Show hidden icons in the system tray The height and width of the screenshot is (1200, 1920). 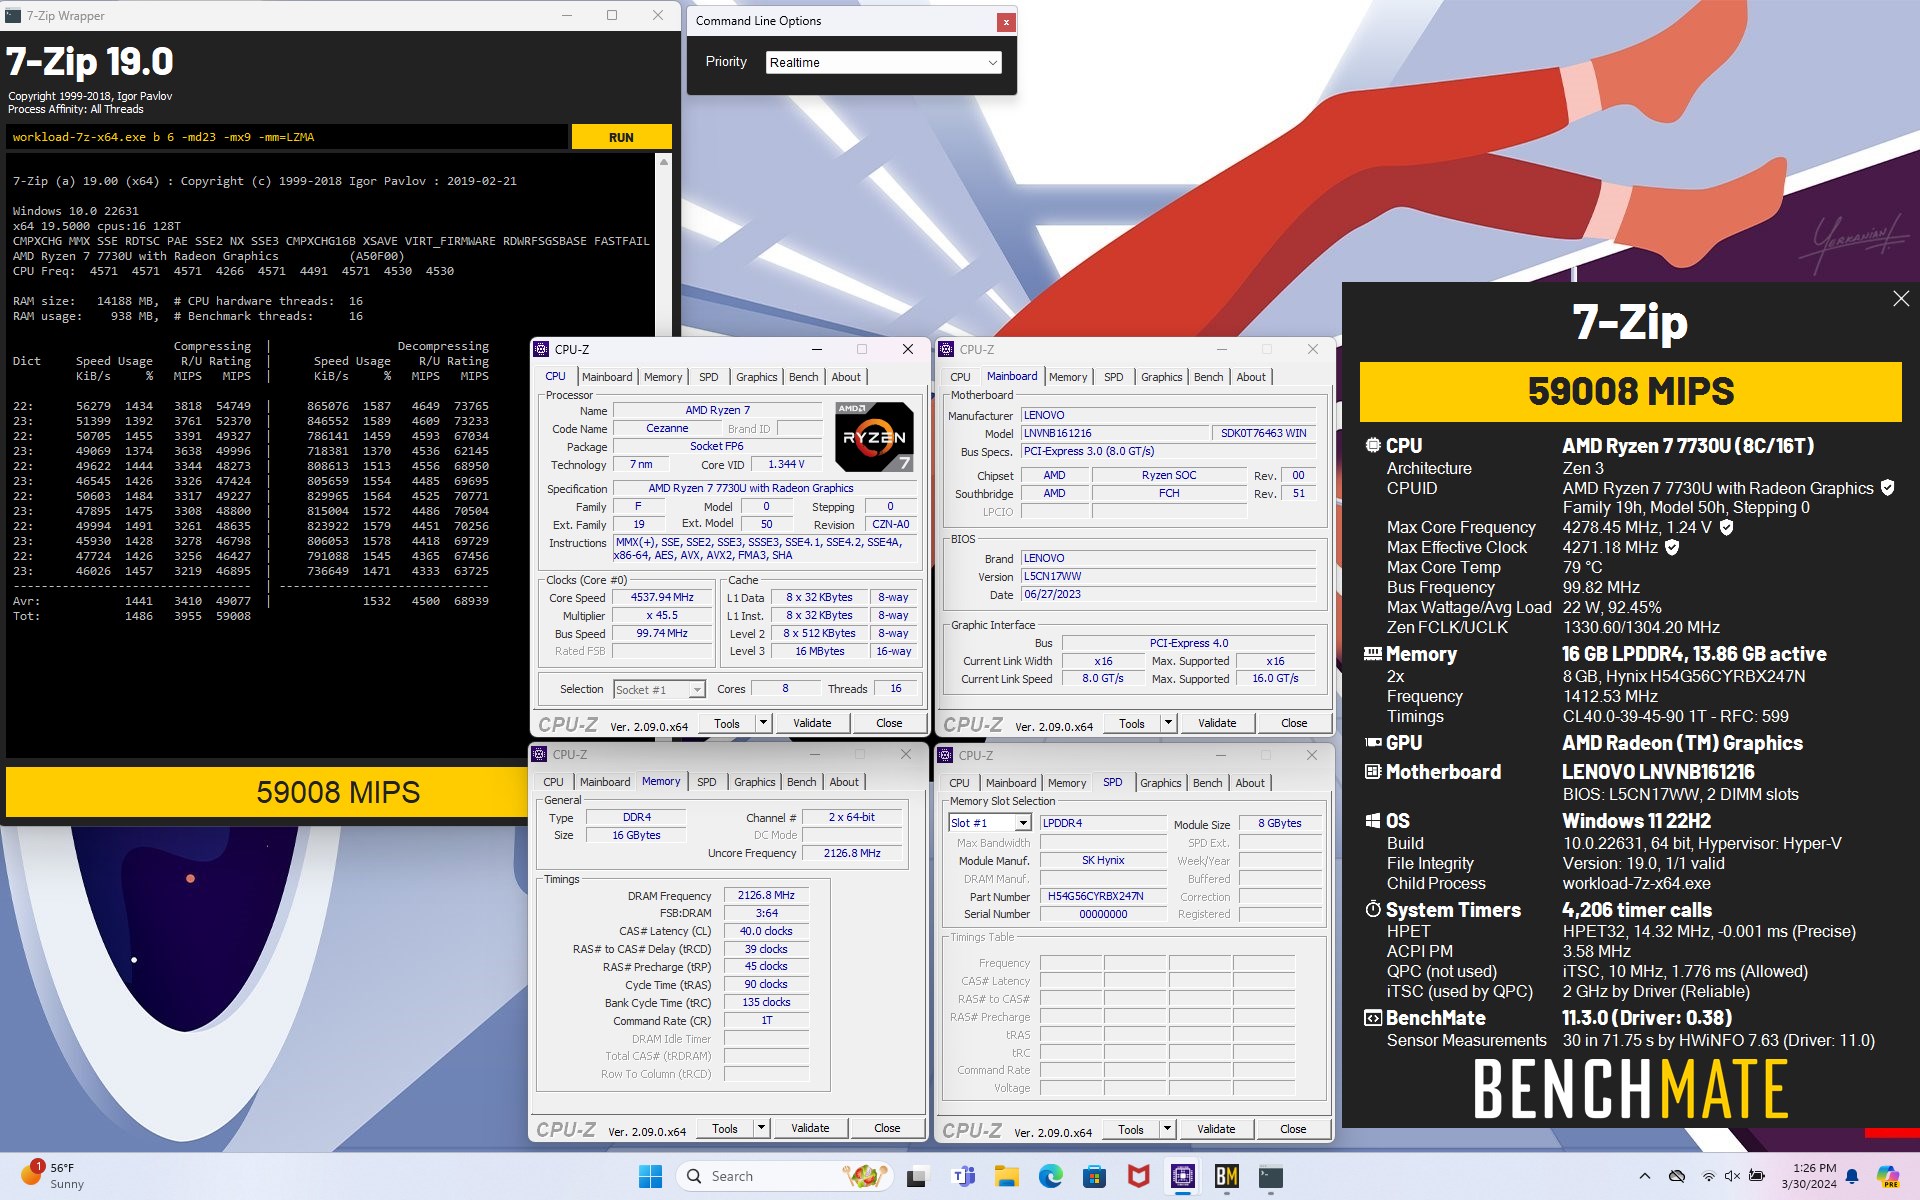pyautogui.click(x=1644, y=1176)
